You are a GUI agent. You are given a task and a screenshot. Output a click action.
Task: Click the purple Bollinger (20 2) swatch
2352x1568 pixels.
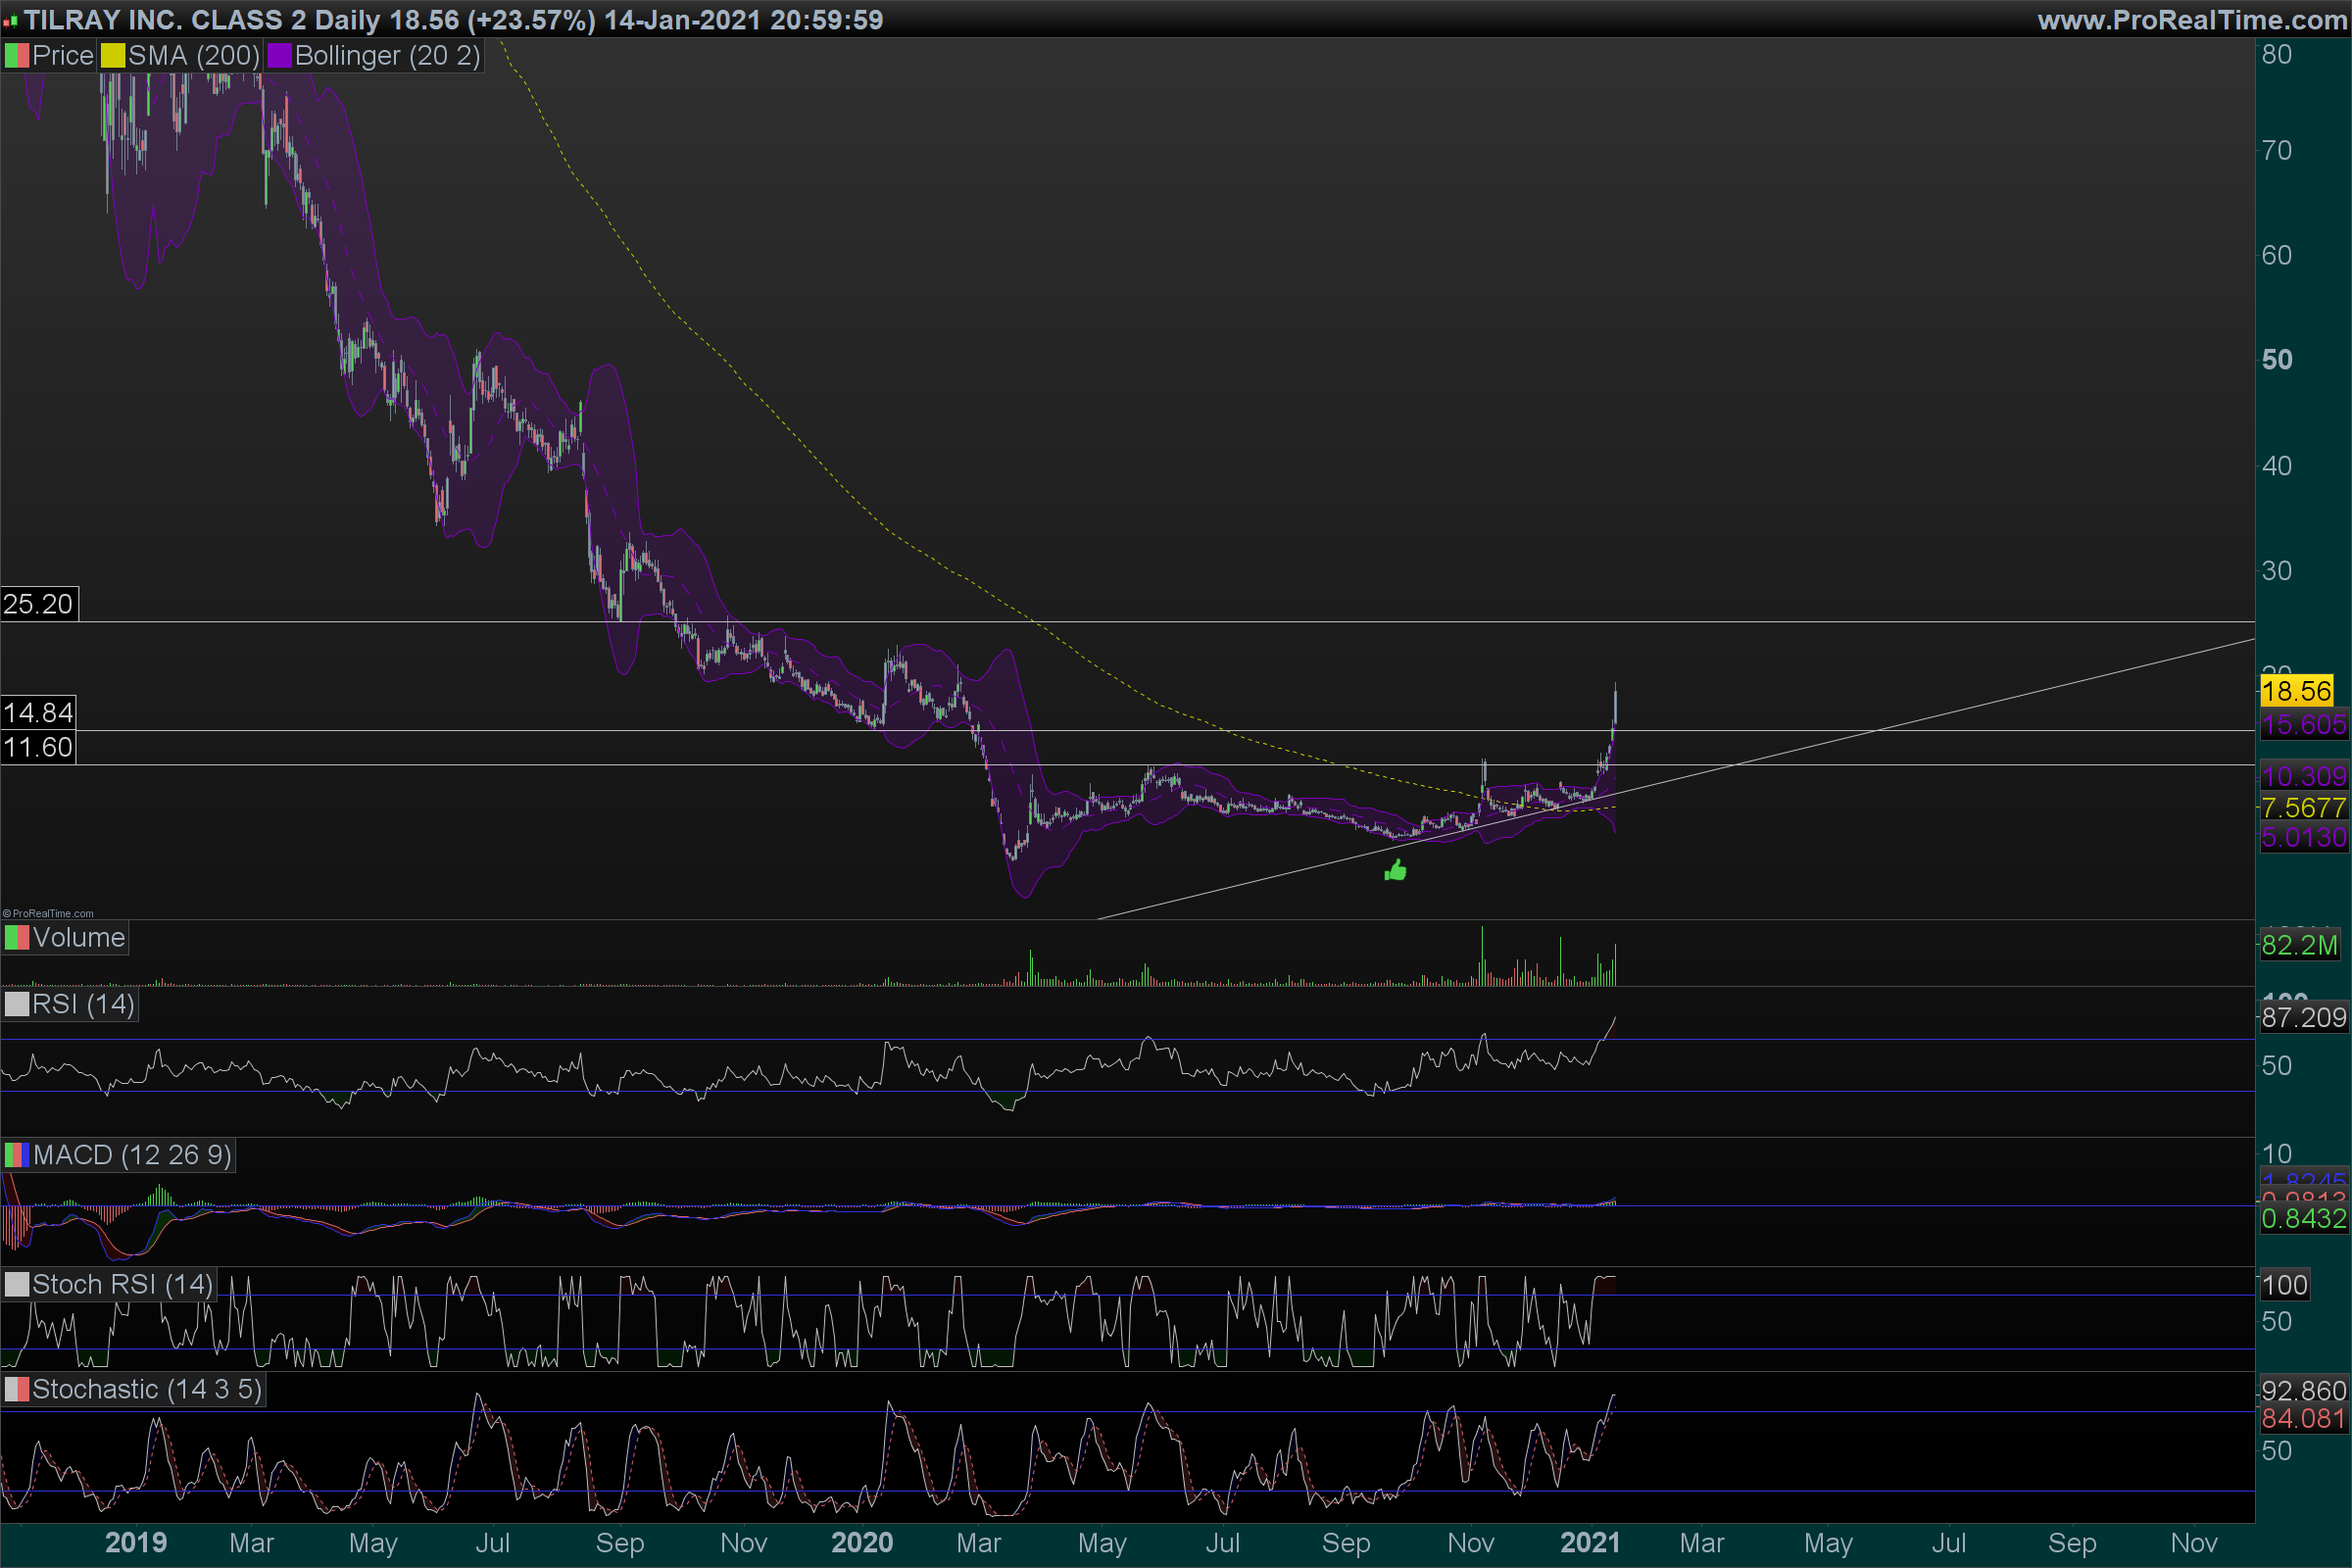coord(279,56)
